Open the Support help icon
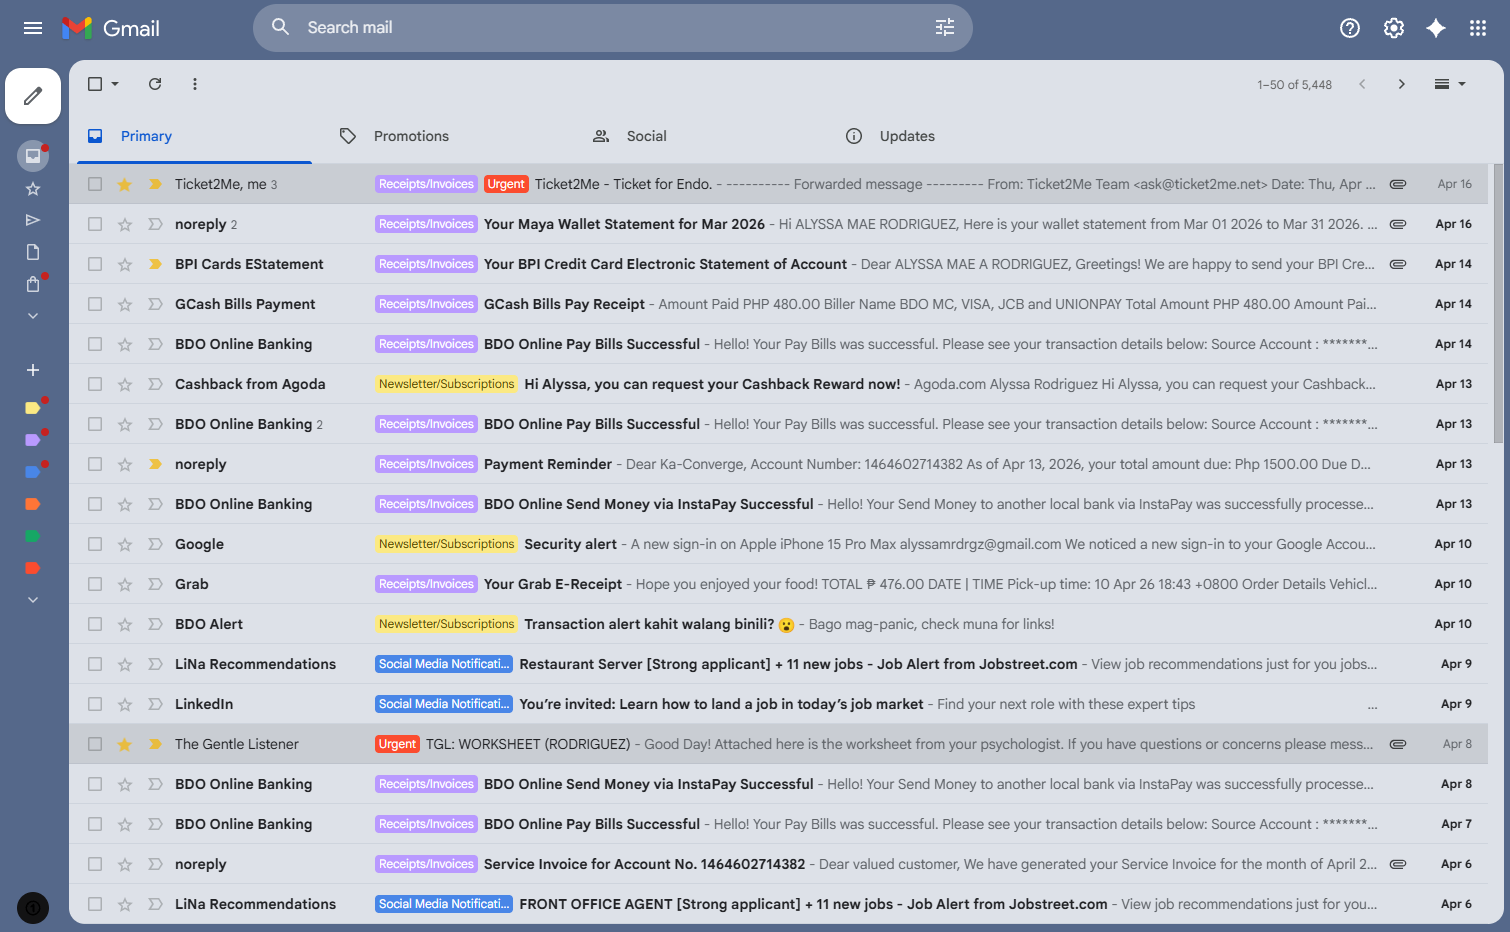1510x932 pixels. [x=1350, y=28]
